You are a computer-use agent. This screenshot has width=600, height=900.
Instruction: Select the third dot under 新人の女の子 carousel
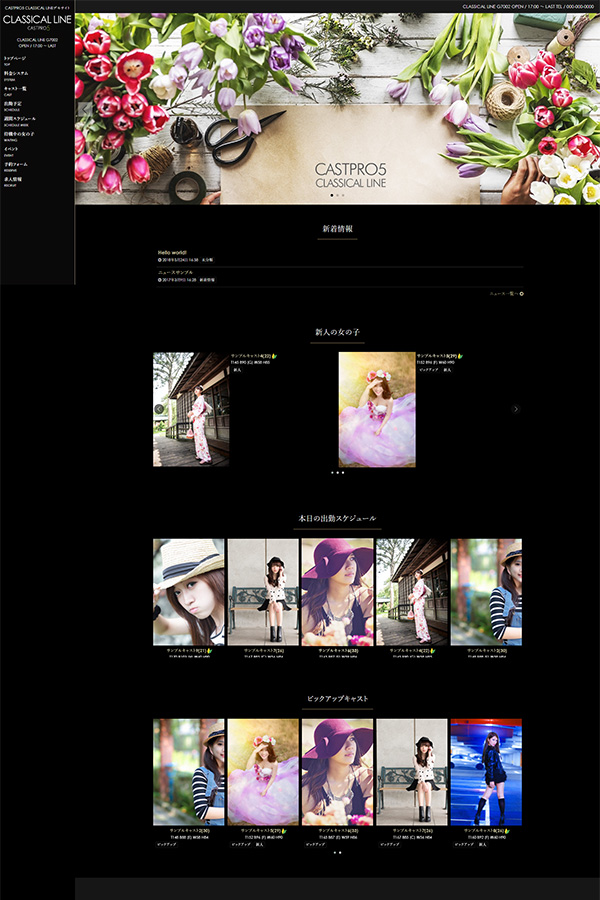pyautogui.click(x=343, y=473)
